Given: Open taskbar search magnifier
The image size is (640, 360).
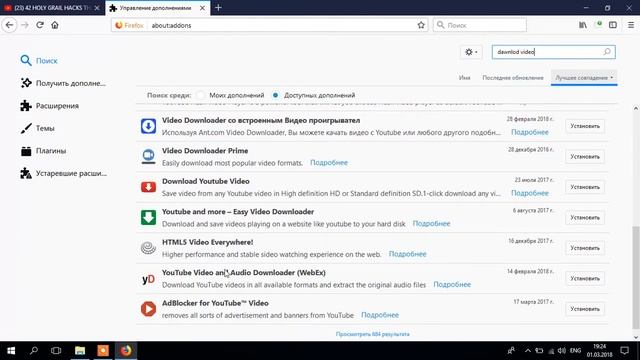Looking at the screenshot, I should [x=34, y=351].
